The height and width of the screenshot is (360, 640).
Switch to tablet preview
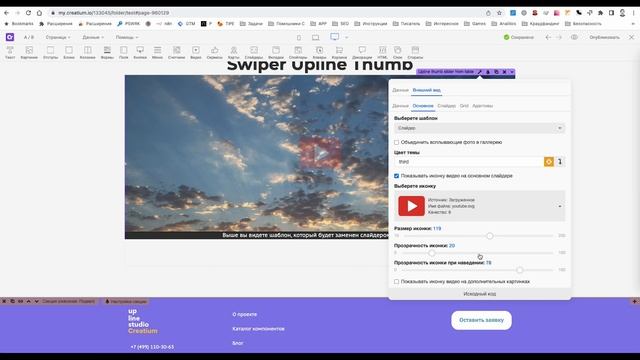[x=316, y=38]
